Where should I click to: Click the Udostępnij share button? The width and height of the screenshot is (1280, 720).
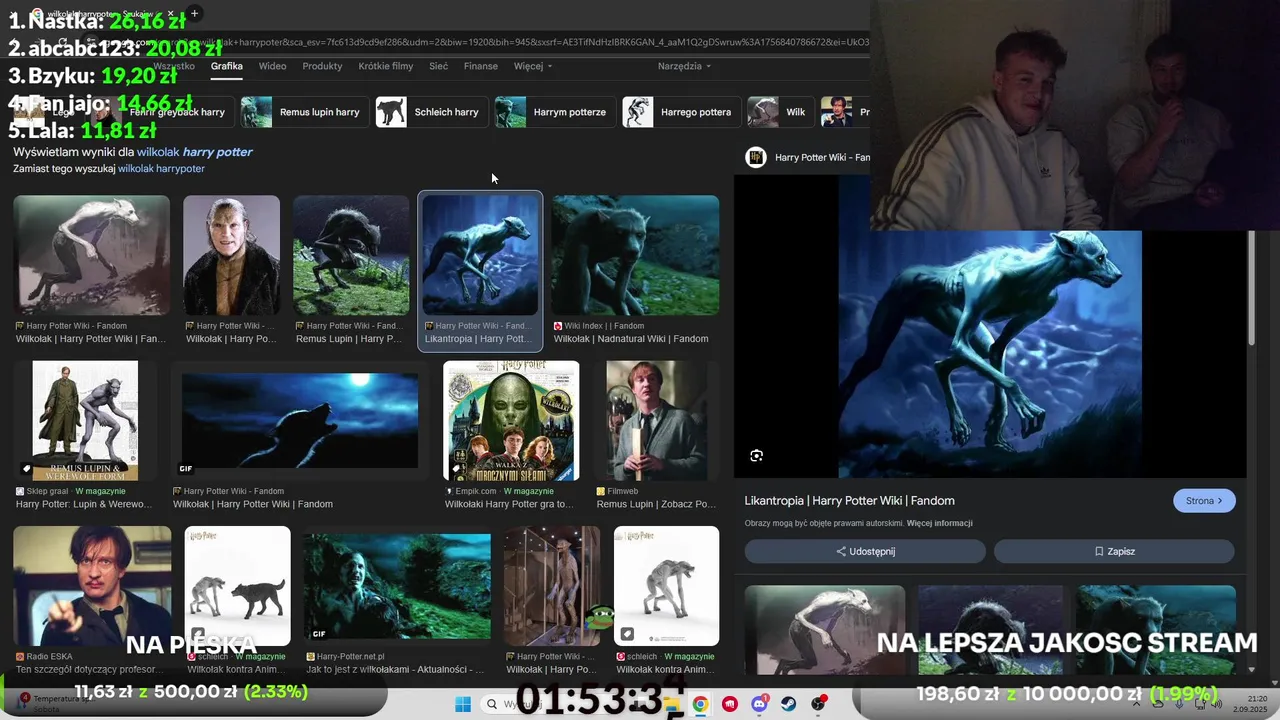point(865,551)
